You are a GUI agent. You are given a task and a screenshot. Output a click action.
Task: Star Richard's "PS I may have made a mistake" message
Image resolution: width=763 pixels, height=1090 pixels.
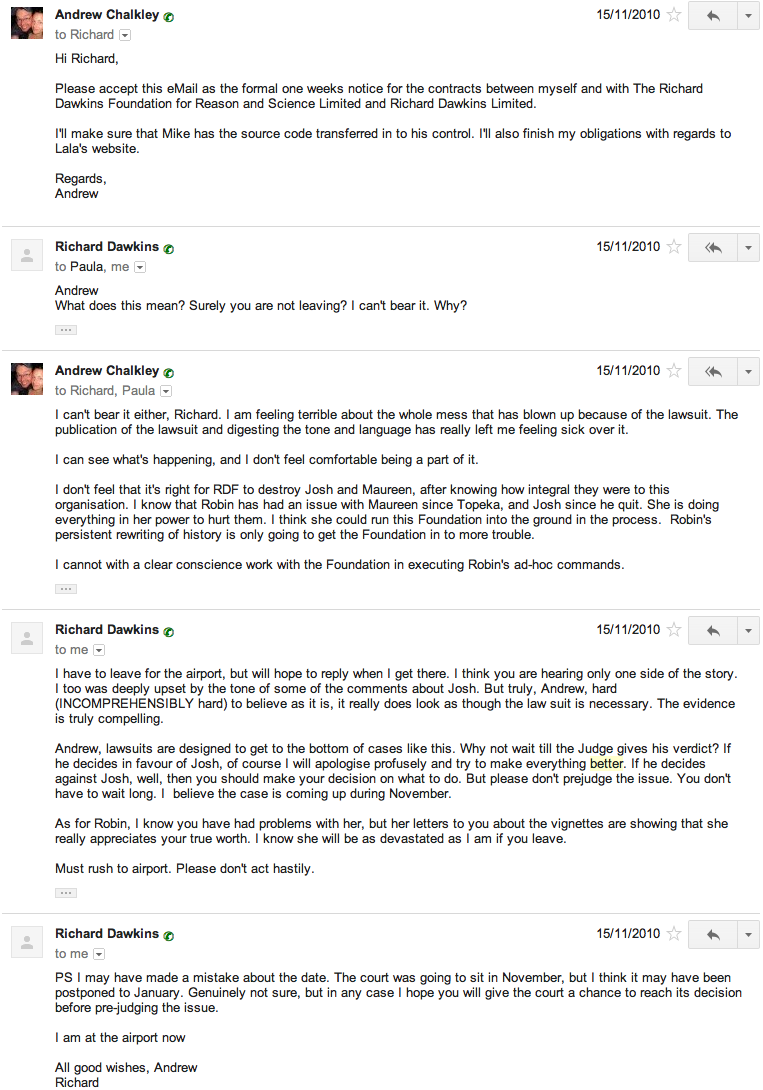click(x=675, y=934)
